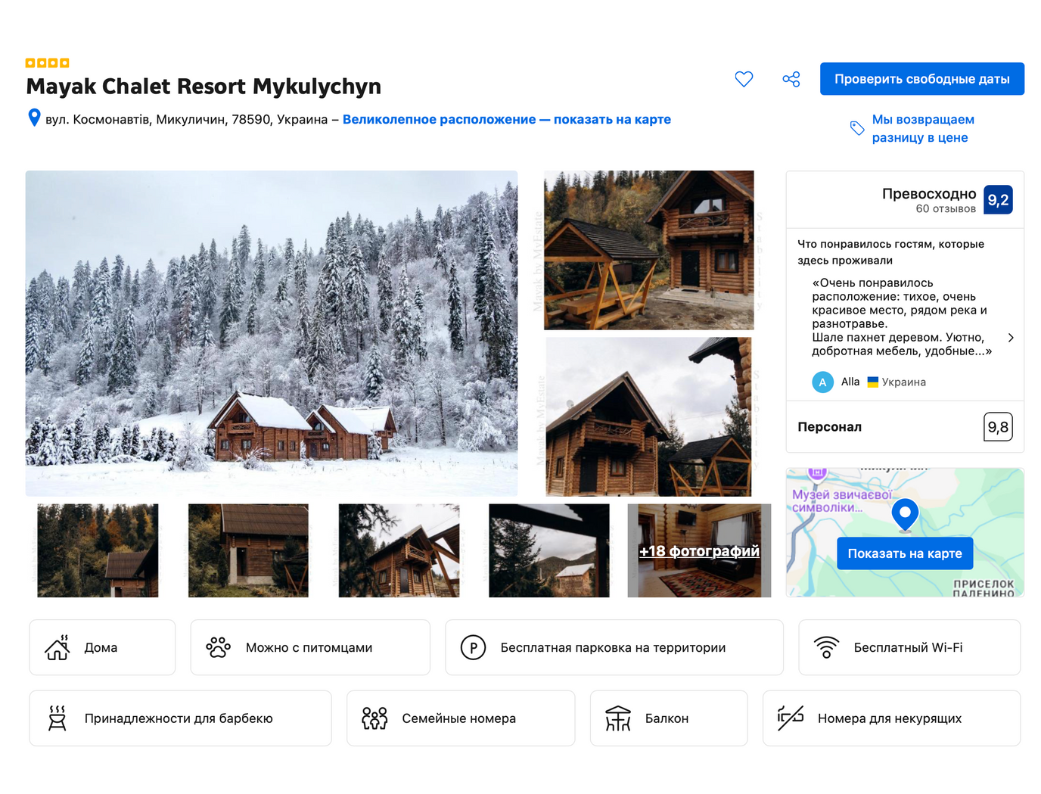This screenshot has height=794, width=1041.
Task: Click the paw print pets icon
Action: [218, 647]
